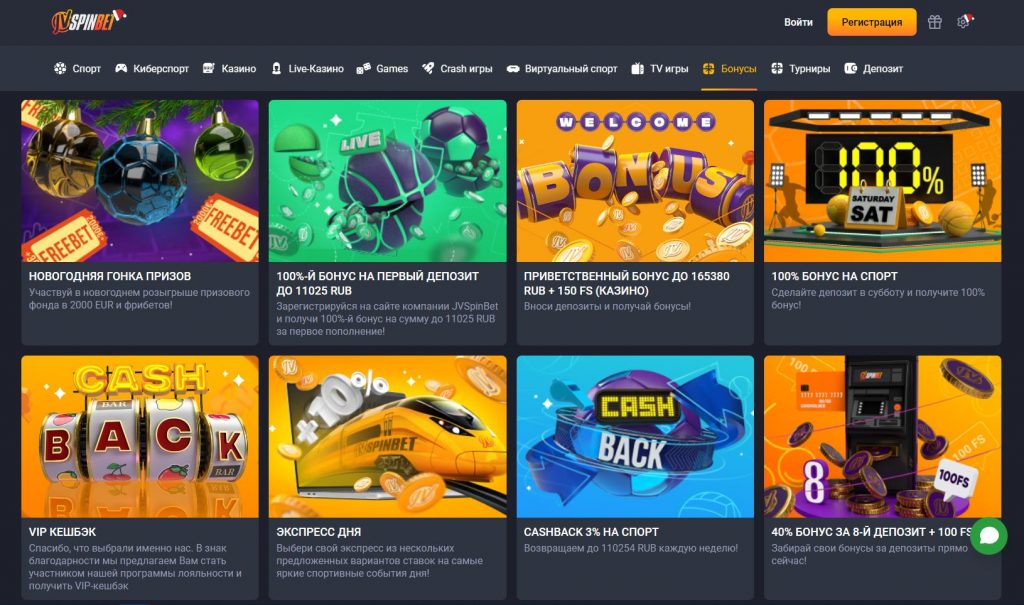Open the green live chat bubble
Image resolution: width=1024 pixels, height=605 pixels.
(989, 536)
